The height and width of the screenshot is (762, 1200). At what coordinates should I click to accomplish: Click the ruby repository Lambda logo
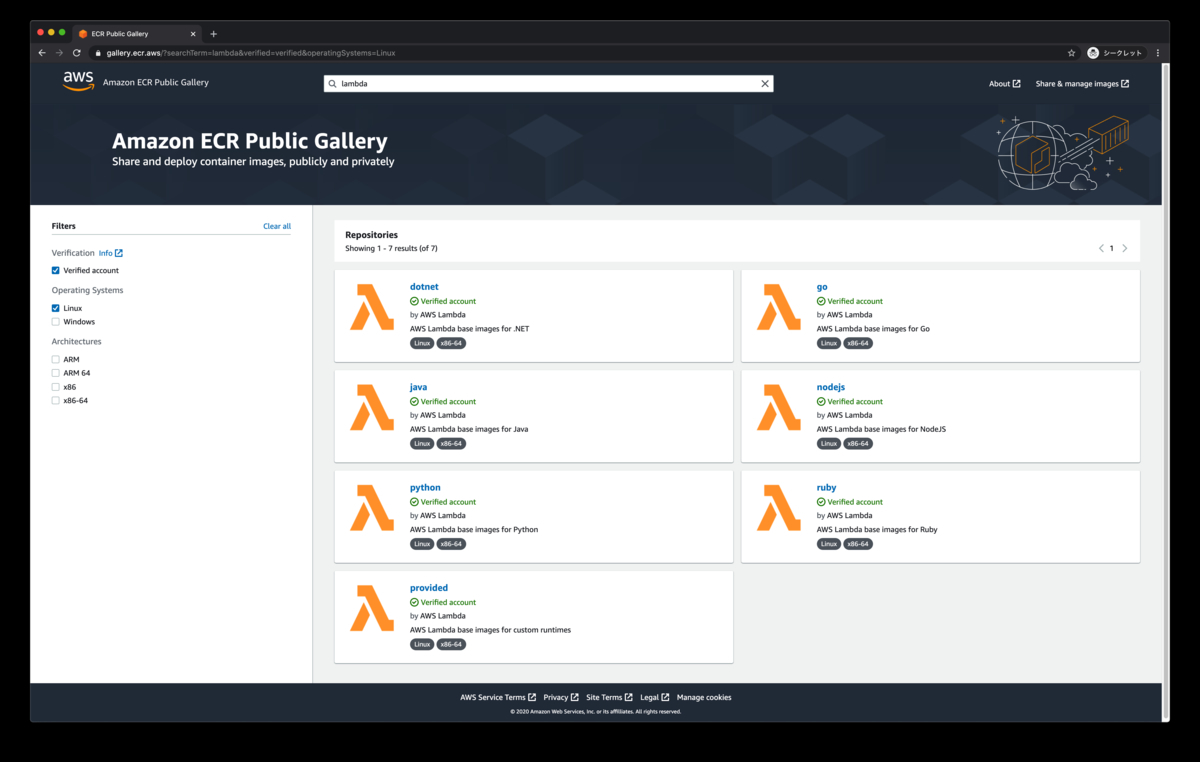(x=779, y=508)
